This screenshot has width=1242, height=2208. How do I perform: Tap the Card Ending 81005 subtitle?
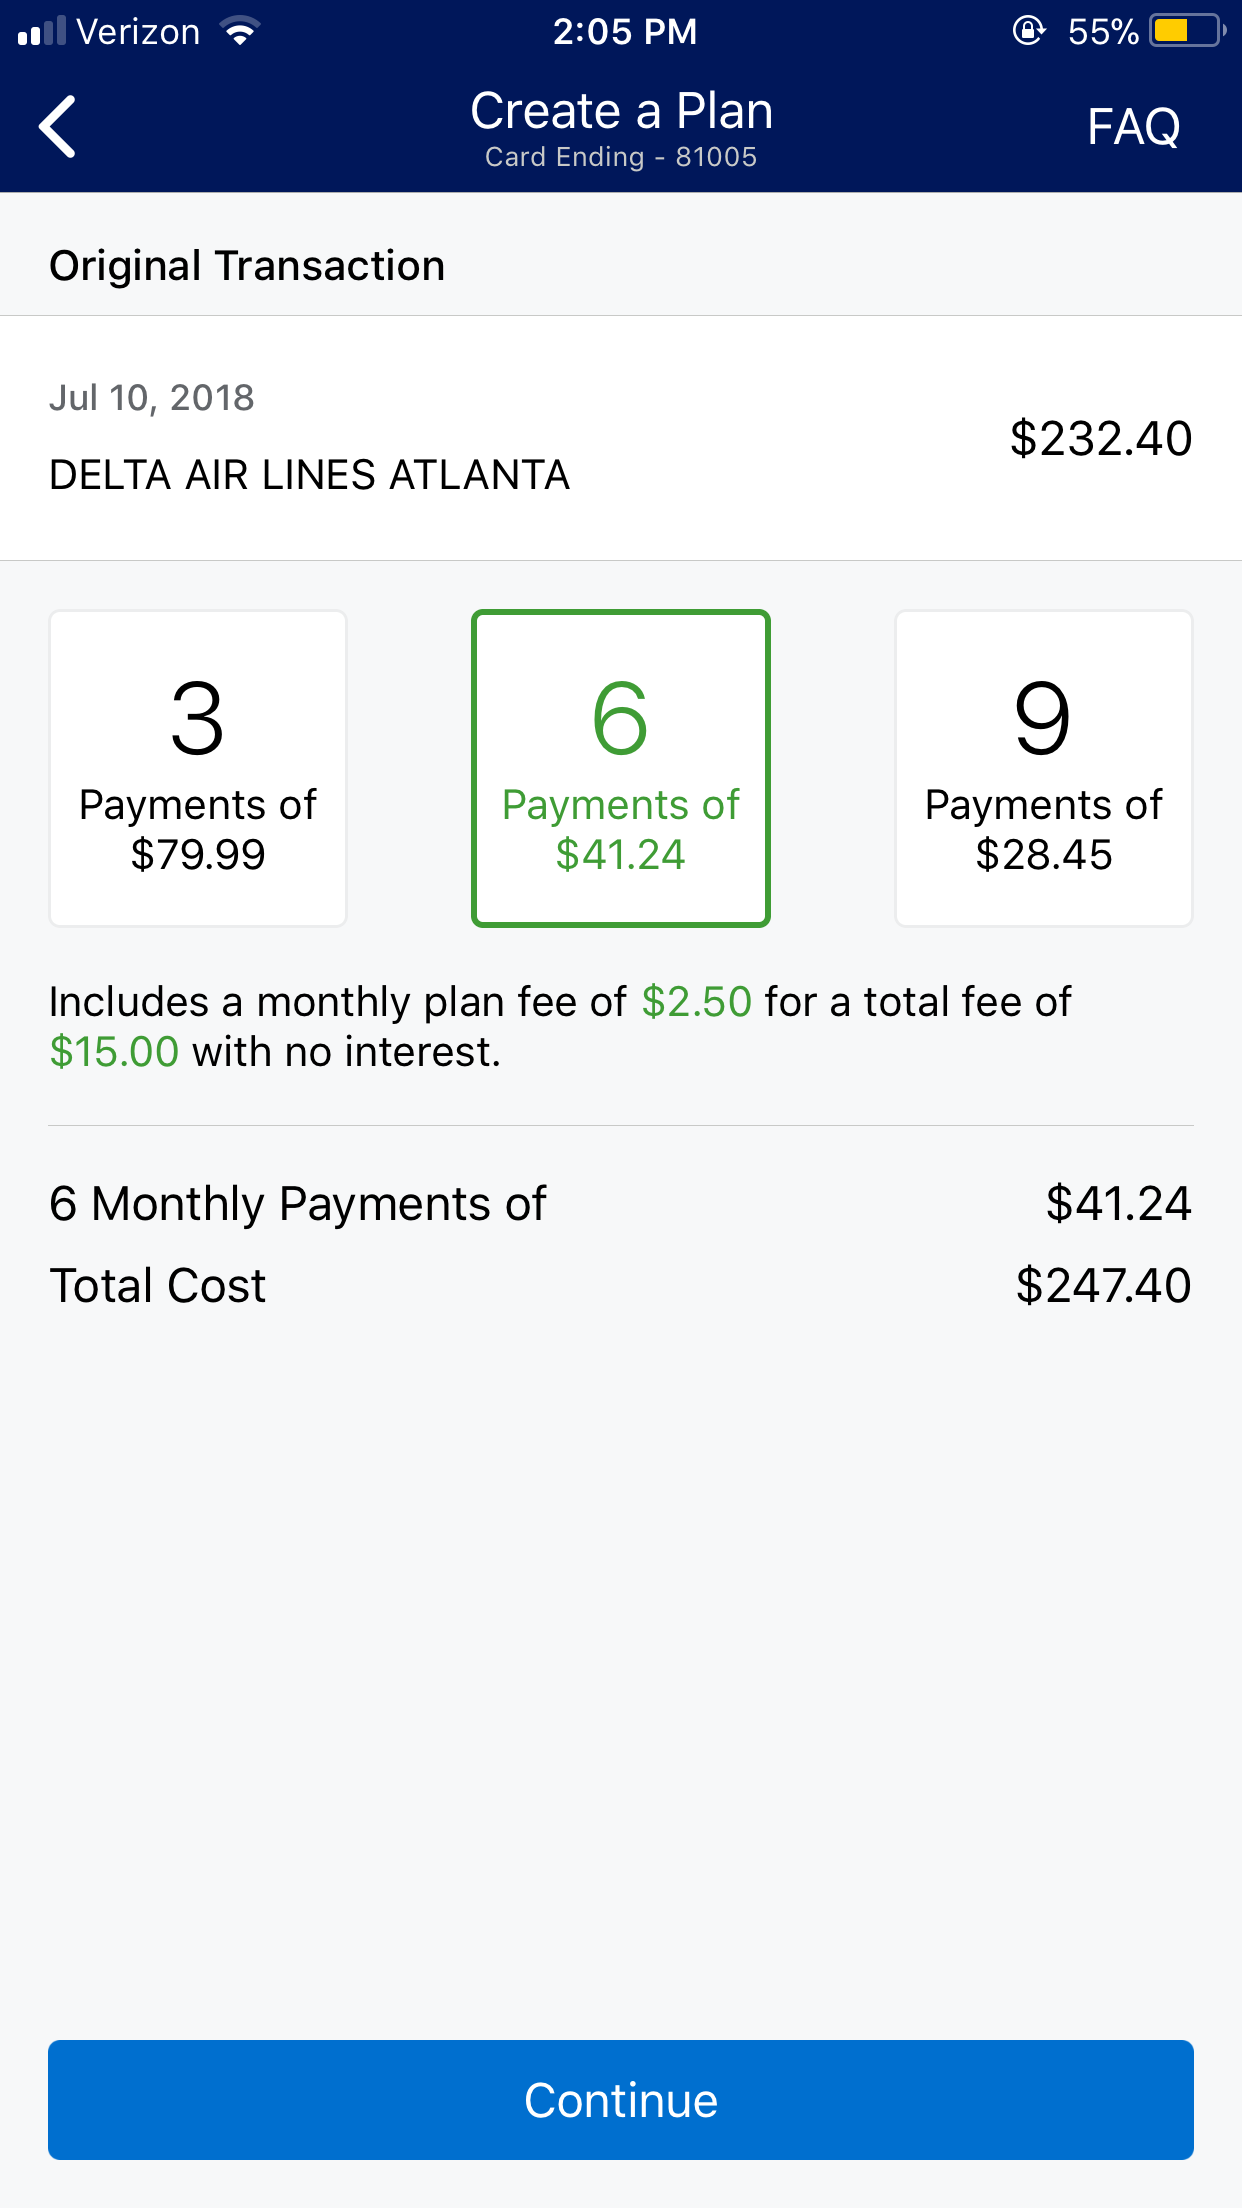click(x=621, y=157)
